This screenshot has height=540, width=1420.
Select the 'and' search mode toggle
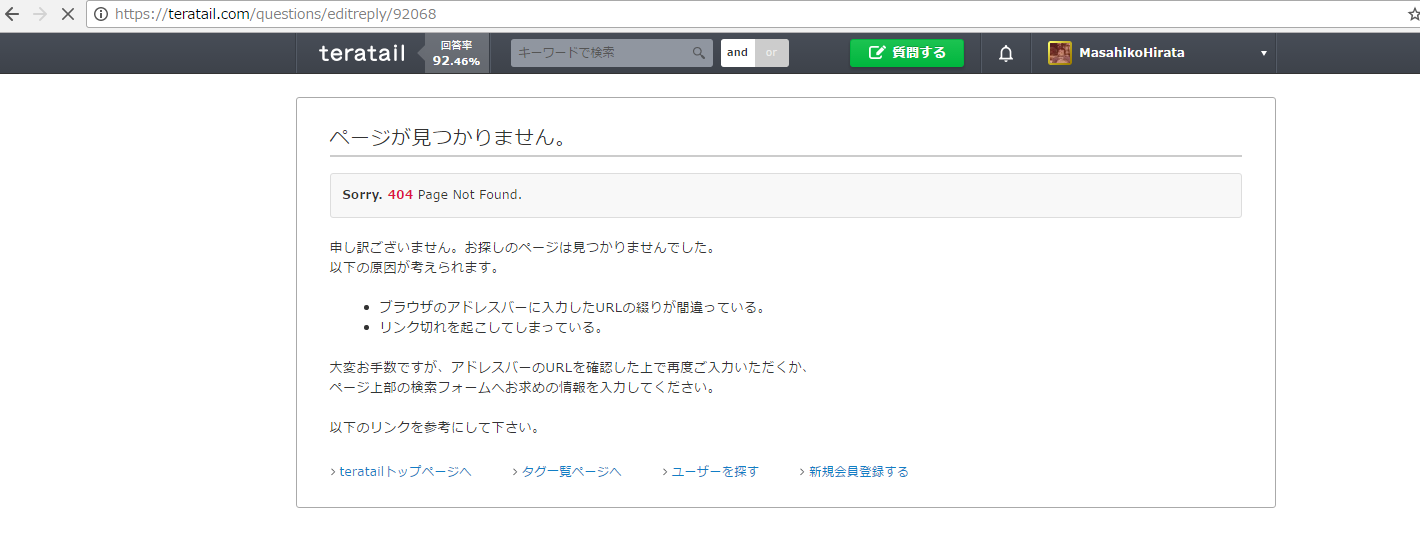coord(738,53)
